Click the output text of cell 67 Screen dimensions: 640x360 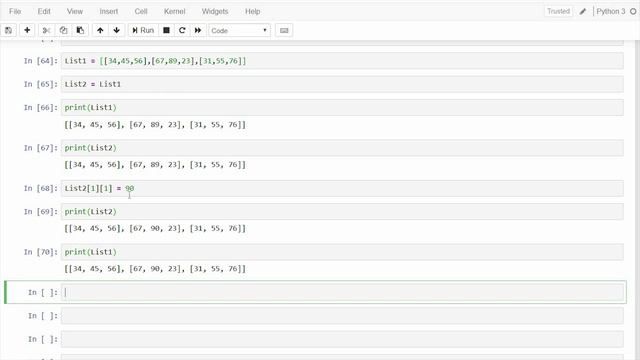pyautogui.click(x=155, y=164)
